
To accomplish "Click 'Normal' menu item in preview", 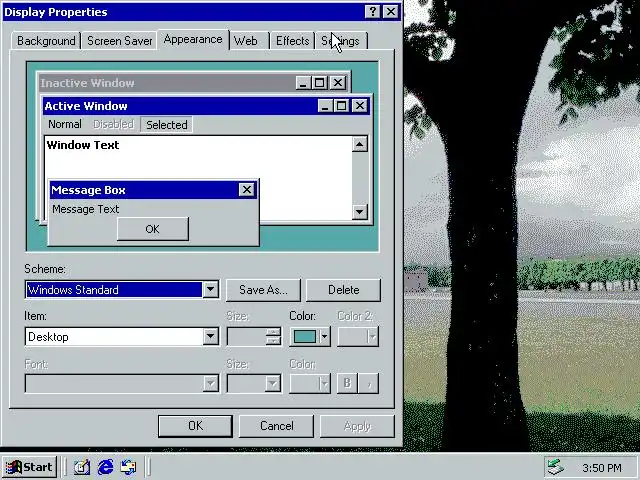I will click(65, 124).
